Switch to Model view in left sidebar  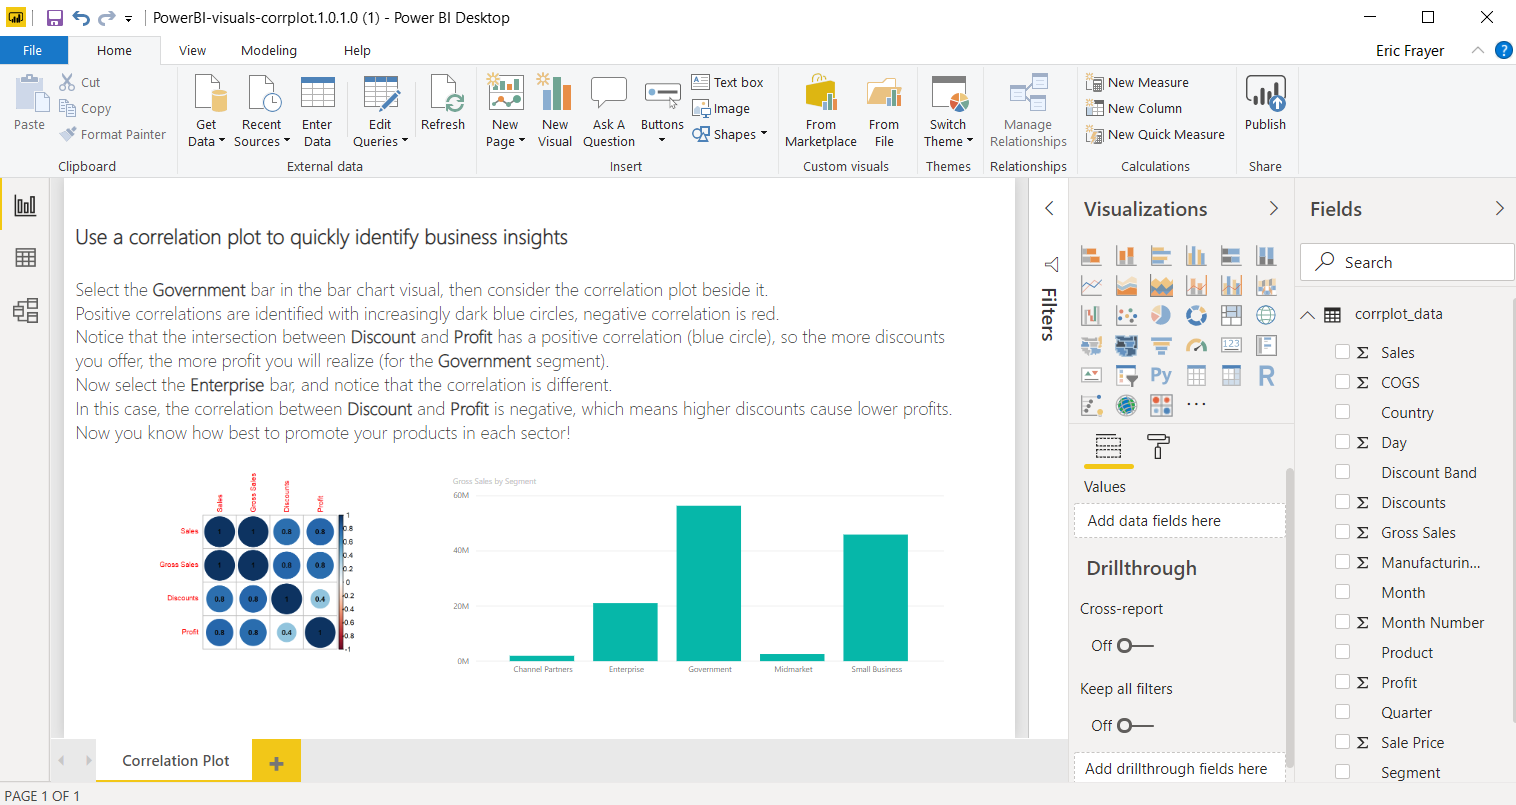click(x=25, y=311)
